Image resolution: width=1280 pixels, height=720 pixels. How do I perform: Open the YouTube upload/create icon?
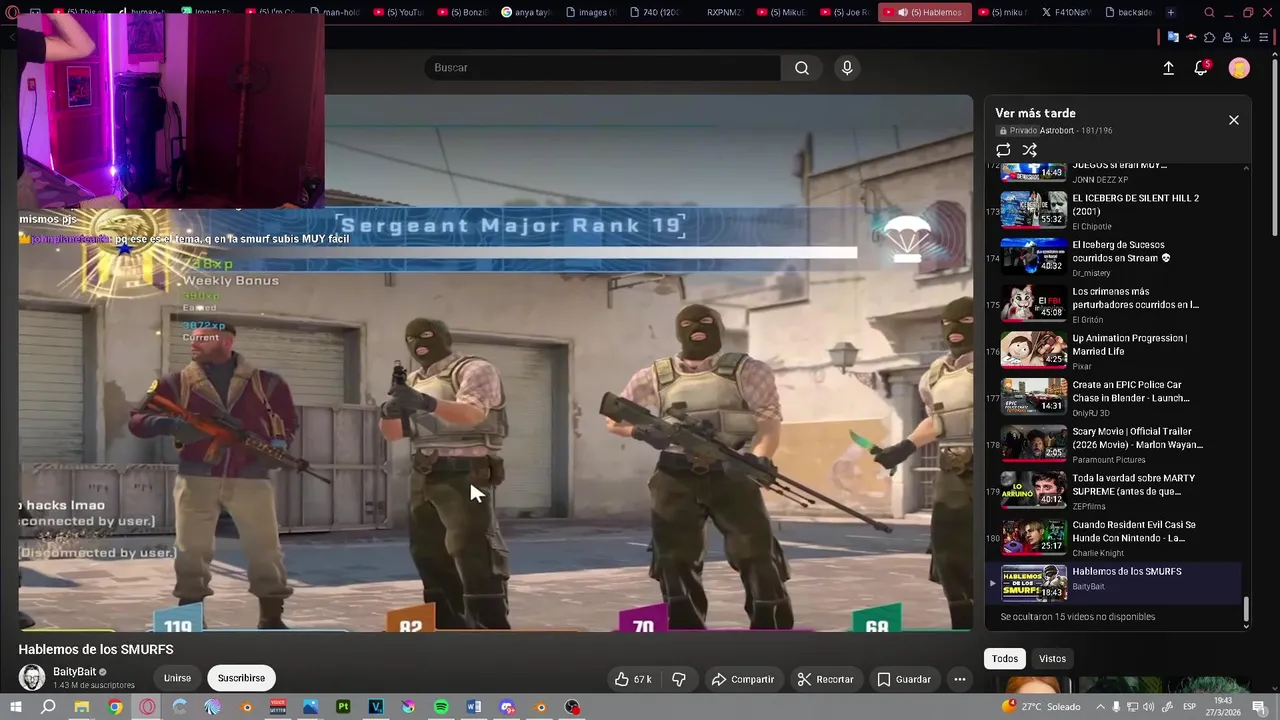[1168, 68]
